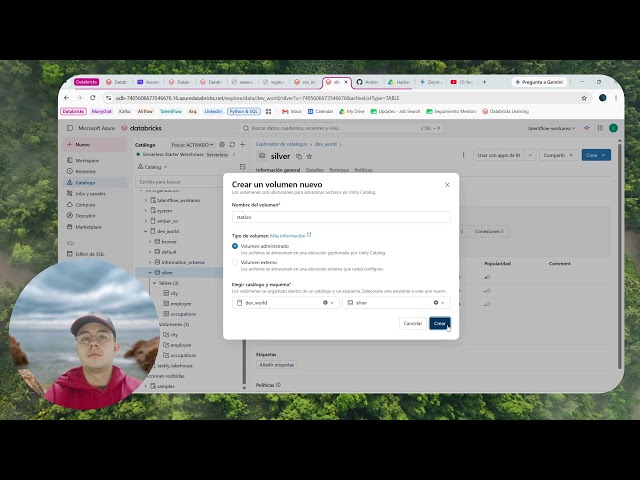This screenshot has width=640, height=480.
Task: Open Editor de SQL in the sidebar
Action: point(89,254)
